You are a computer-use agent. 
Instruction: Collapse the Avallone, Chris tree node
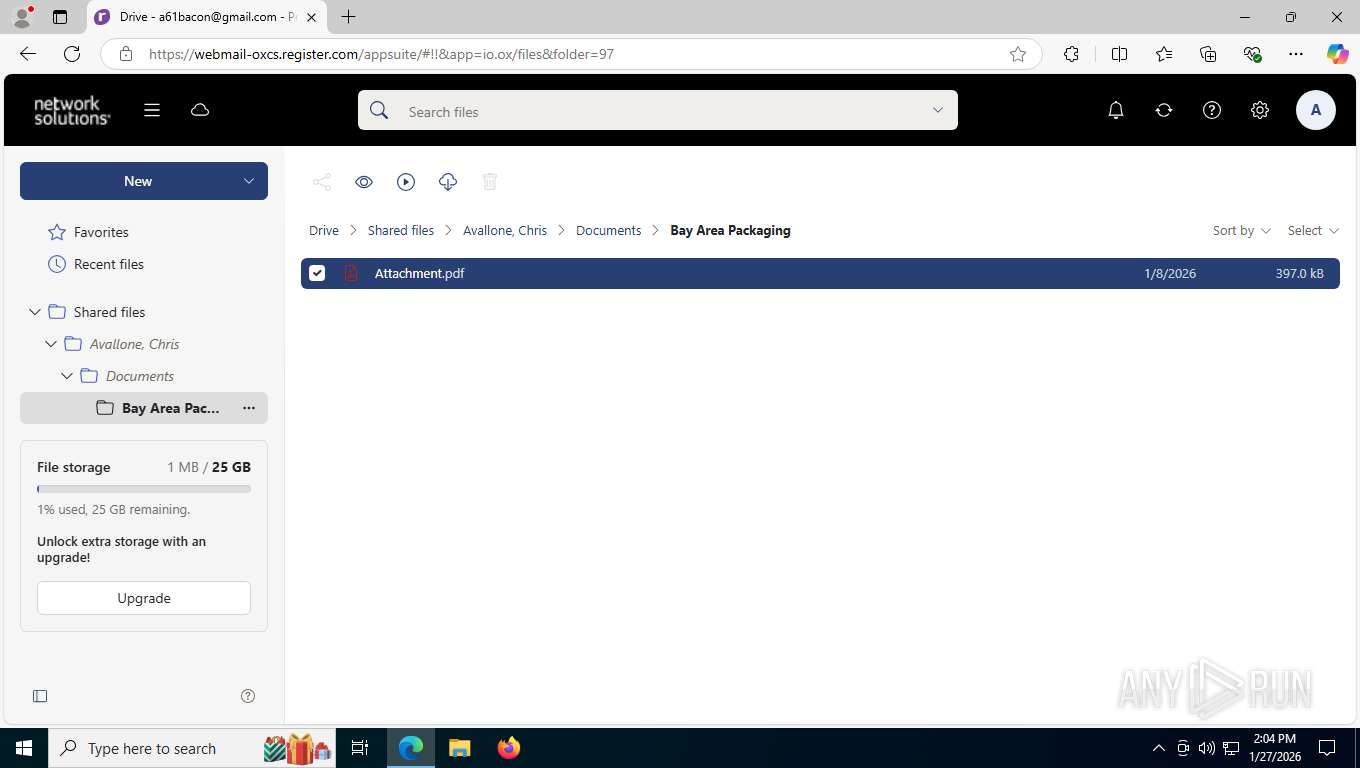coord(51,344)
